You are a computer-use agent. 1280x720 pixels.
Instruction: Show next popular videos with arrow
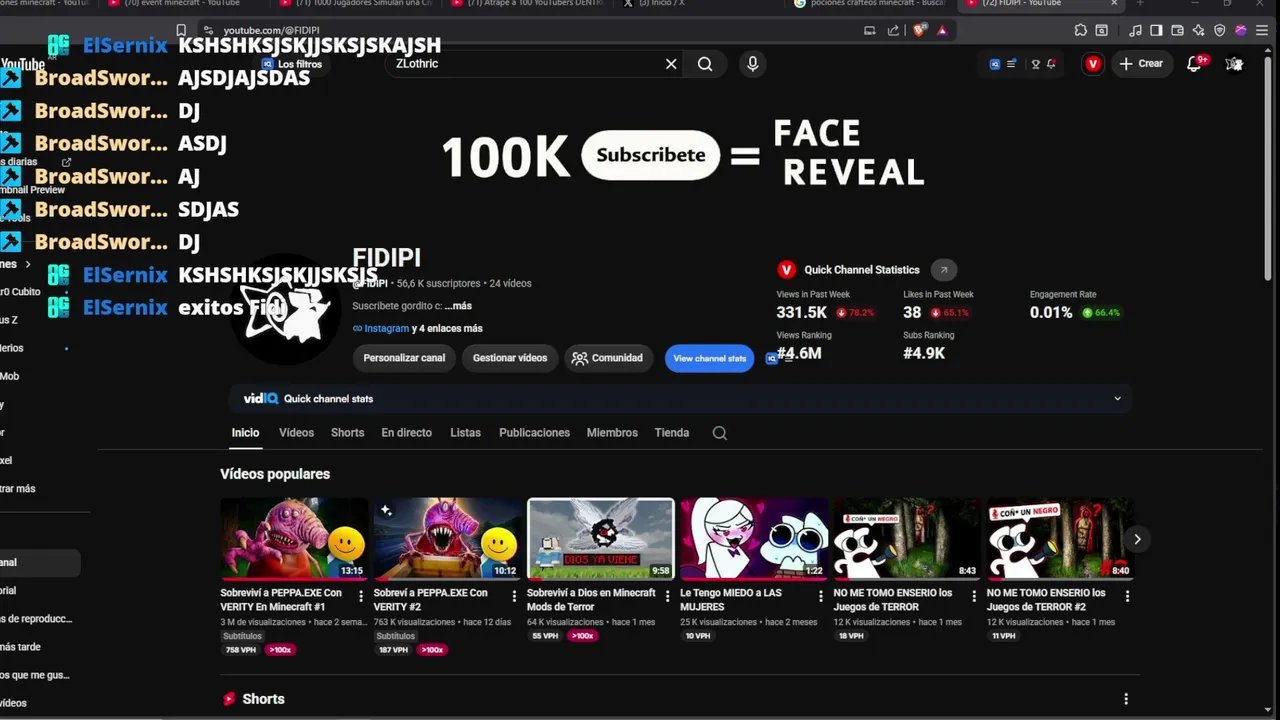[1137, 539]
